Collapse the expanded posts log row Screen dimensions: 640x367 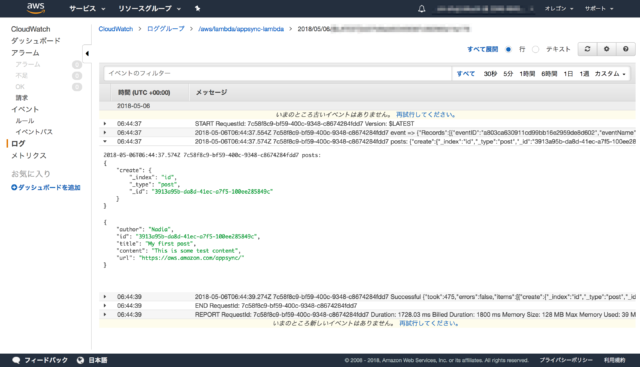point(105,142)
